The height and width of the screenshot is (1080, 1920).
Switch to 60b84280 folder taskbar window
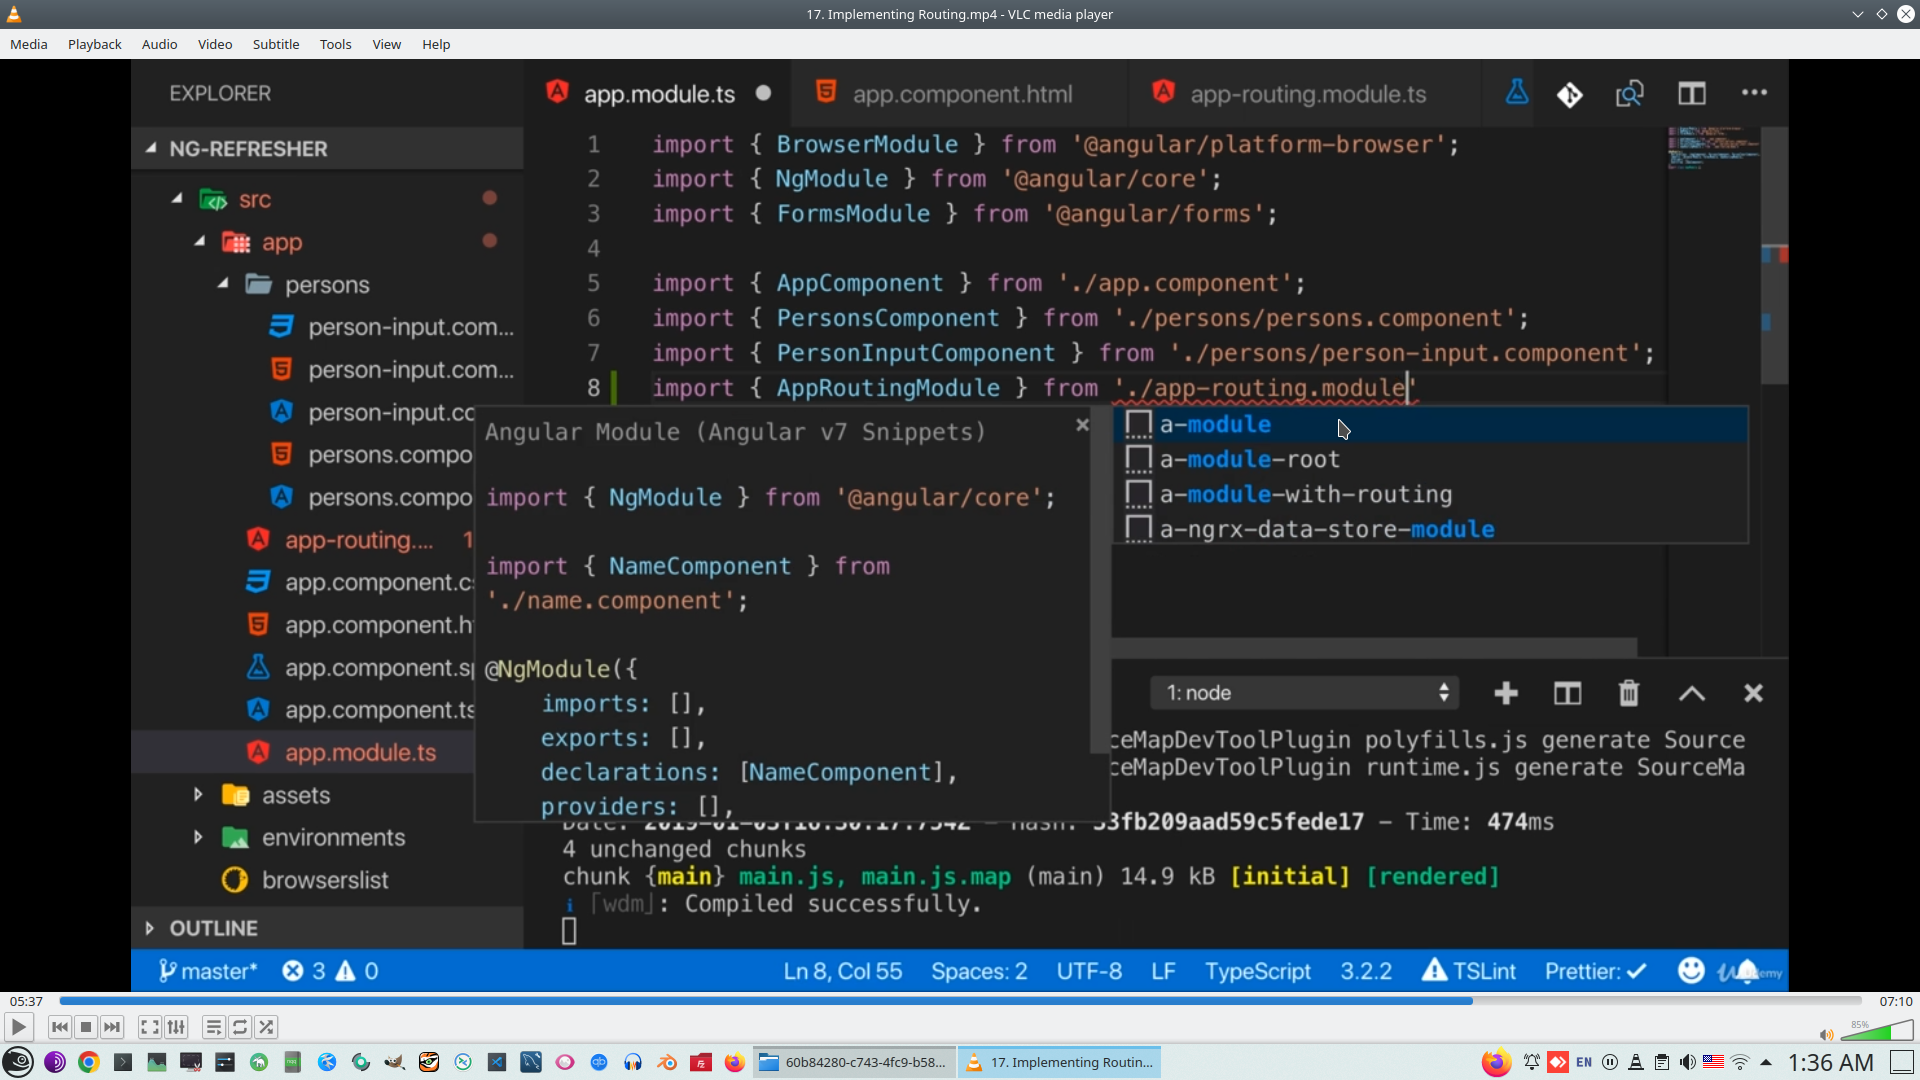point(855,1062)
